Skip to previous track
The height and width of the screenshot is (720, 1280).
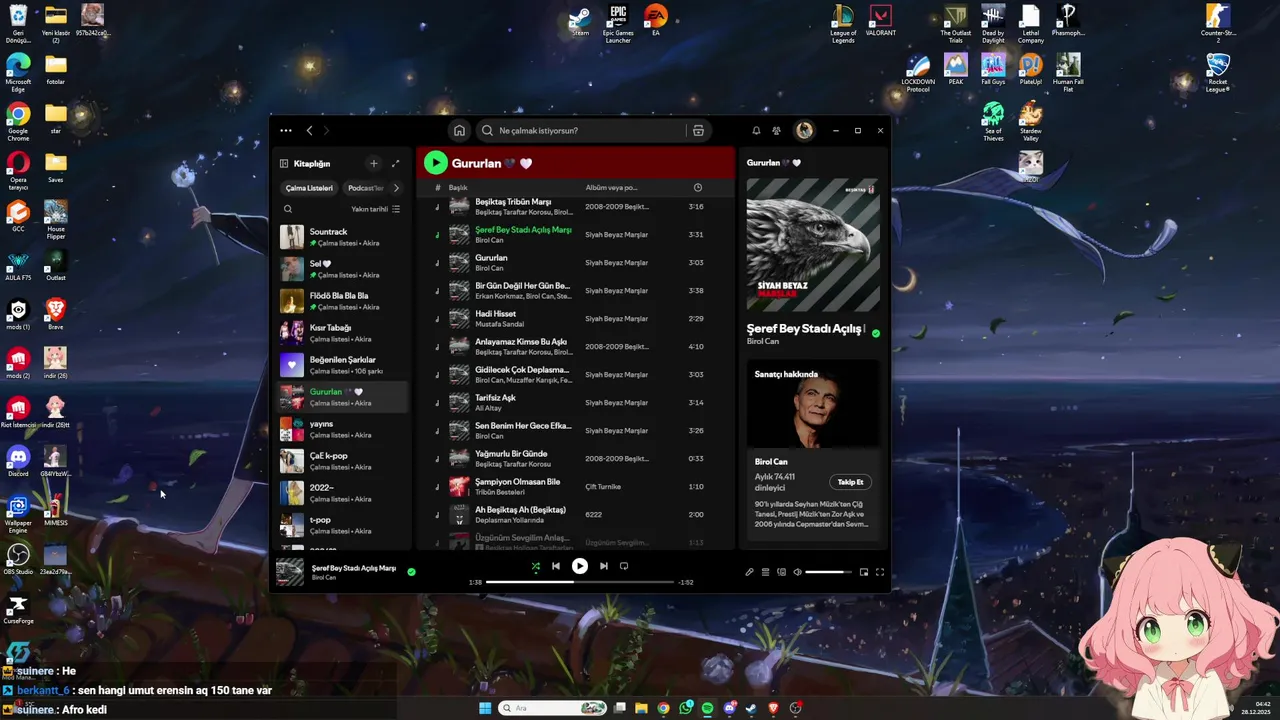click(556, 566)
